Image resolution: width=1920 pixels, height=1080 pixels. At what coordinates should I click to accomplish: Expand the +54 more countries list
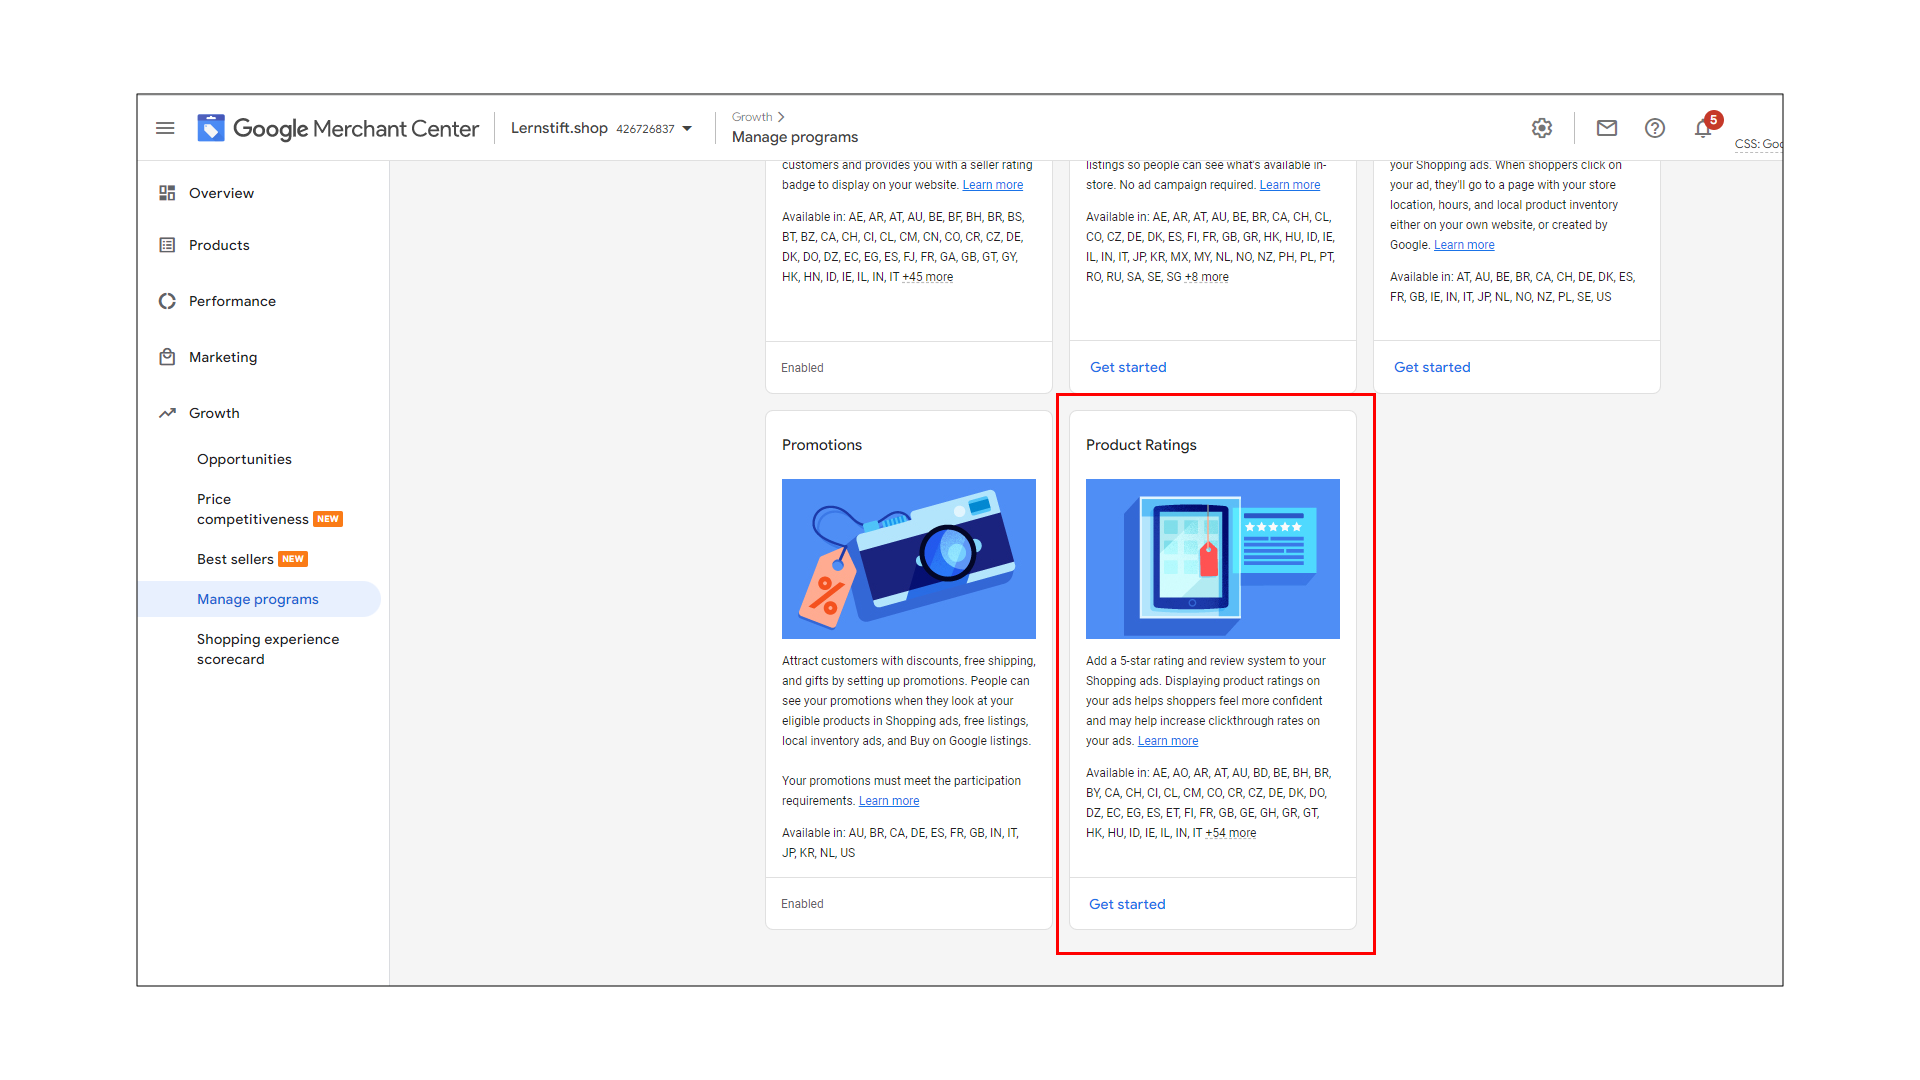click(x=1231, y=833)
